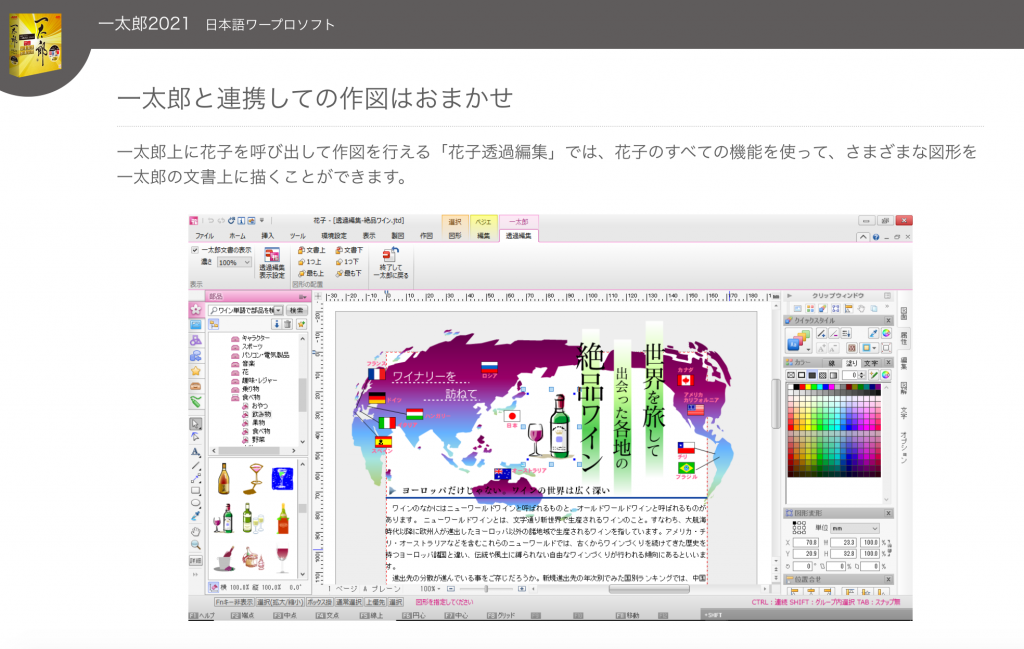This screenshot has width=1024, height=649.
Task: Open the 単位 mm dropdown
Action: pyautogui.click(x=855, y=528)
